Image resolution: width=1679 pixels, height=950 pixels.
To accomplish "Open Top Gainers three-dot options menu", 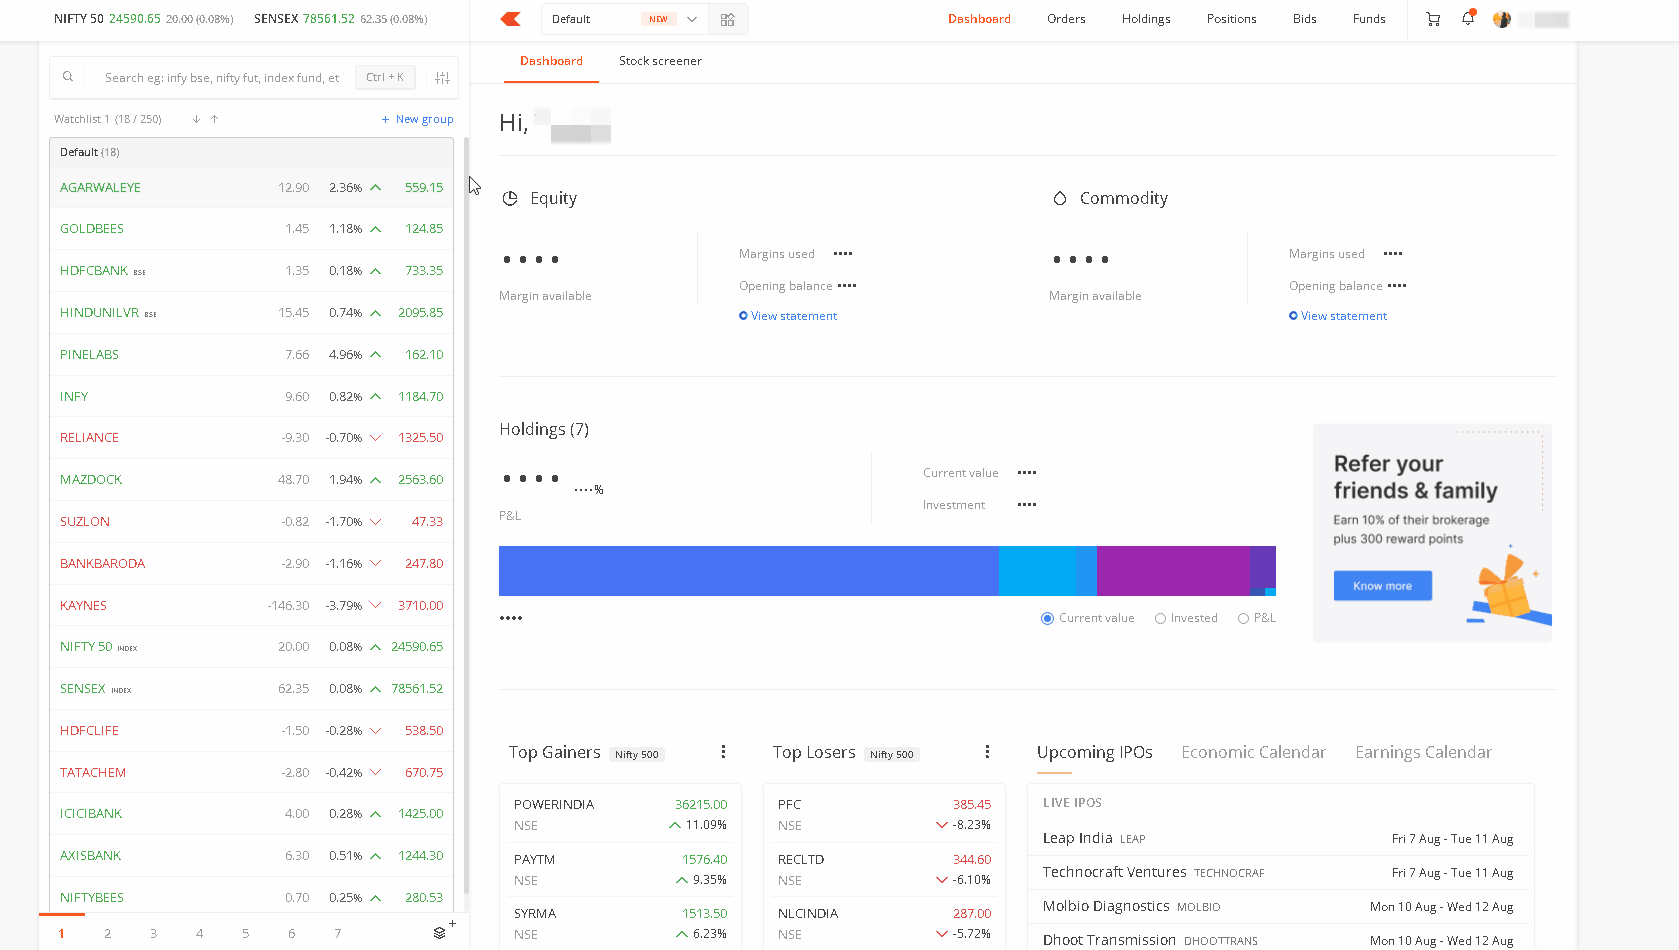I will (x=723, y=752).
